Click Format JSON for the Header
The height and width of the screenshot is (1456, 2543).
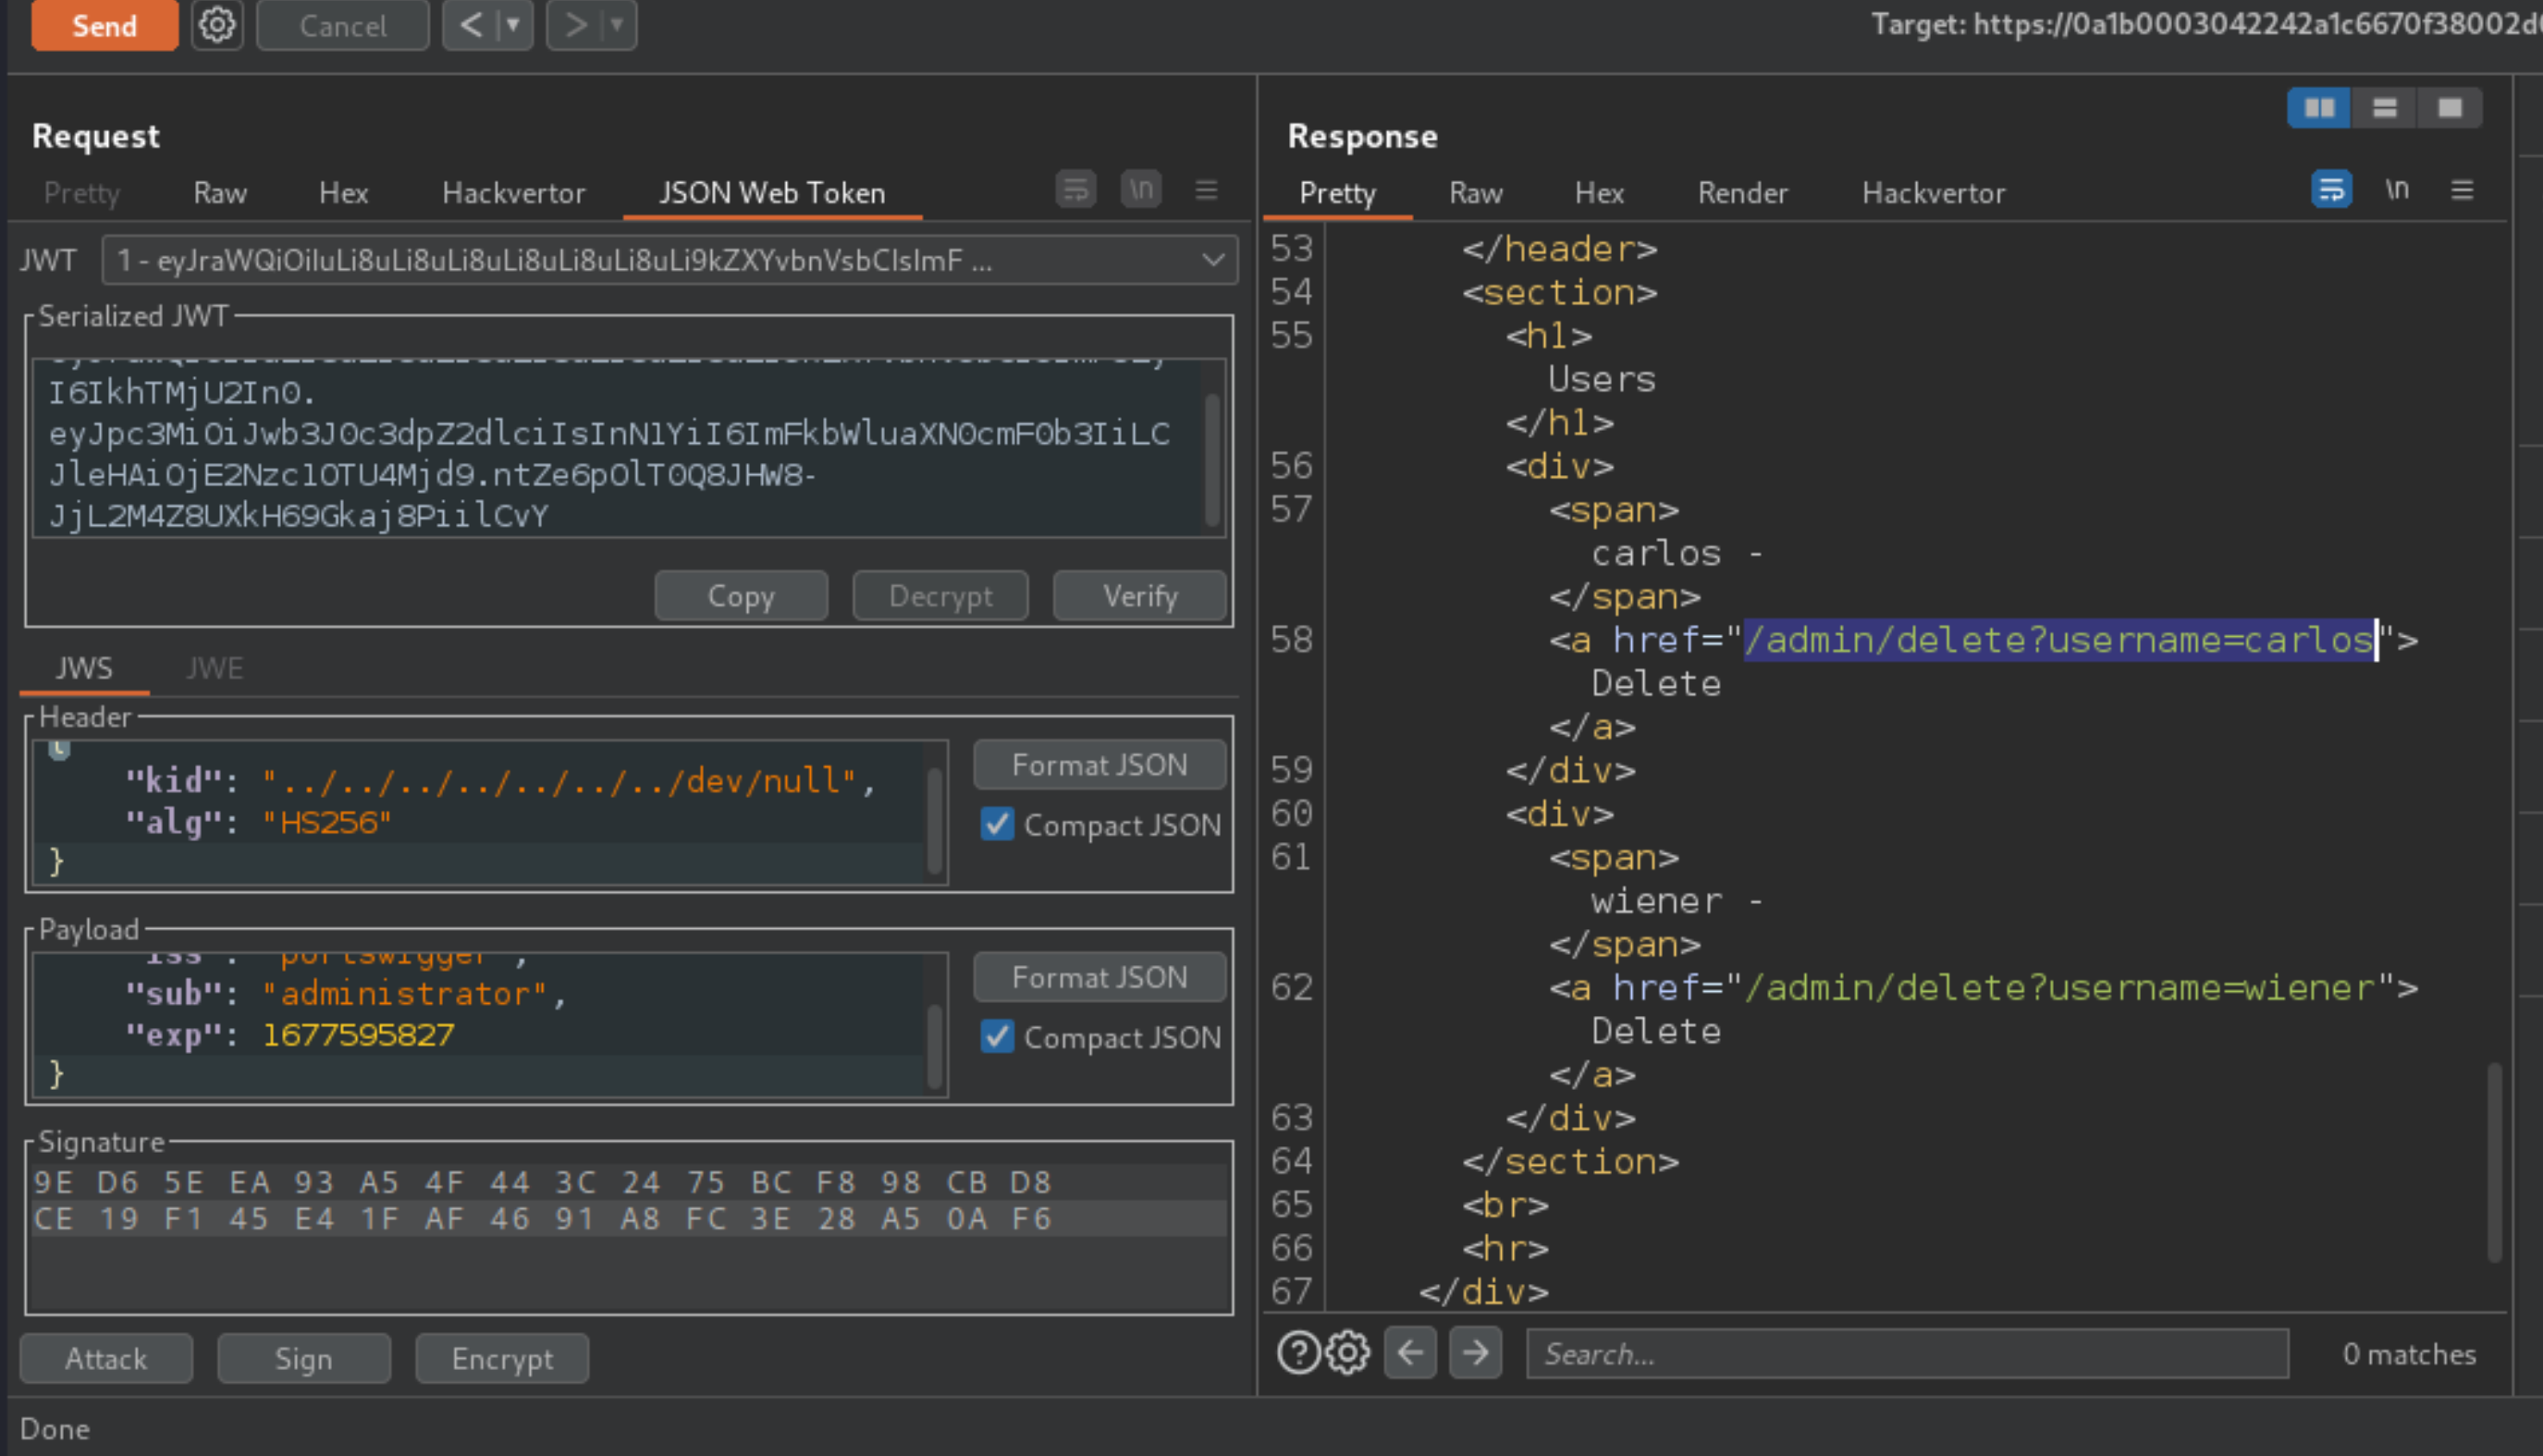click(x=1100, y=765)
